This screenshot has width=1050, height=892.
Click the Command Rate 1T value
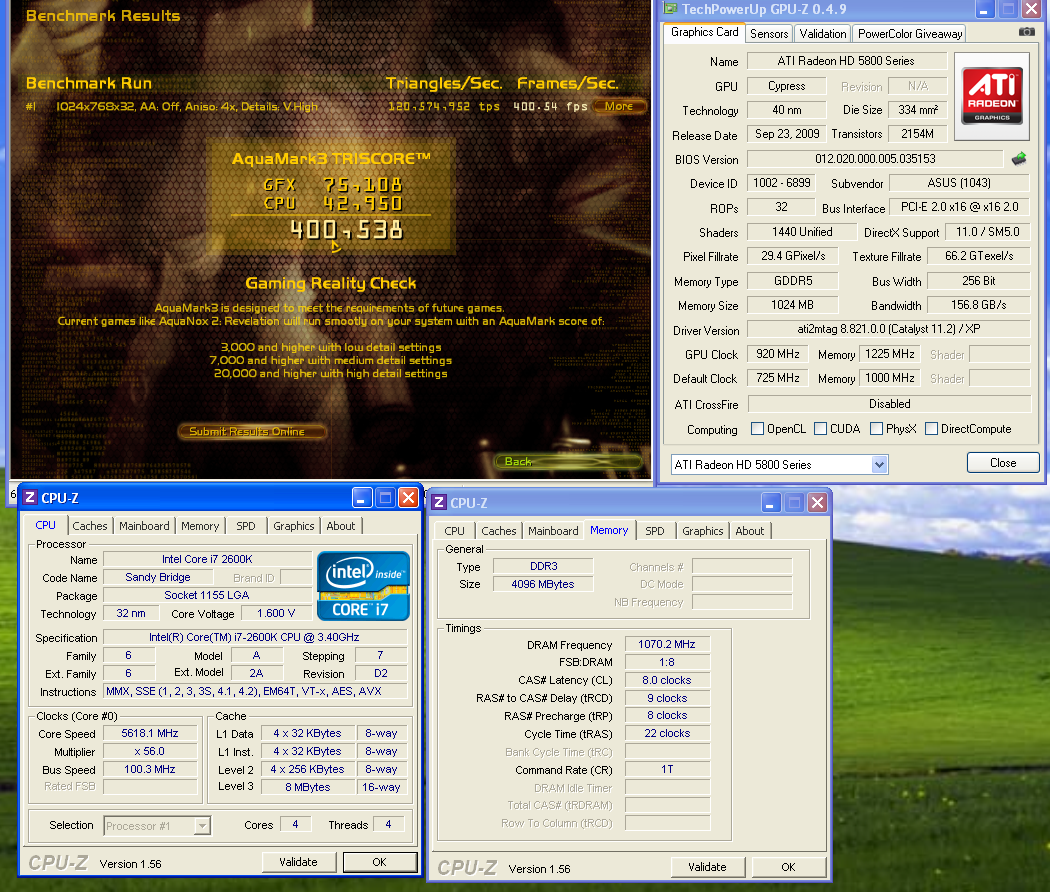point(666,769)
